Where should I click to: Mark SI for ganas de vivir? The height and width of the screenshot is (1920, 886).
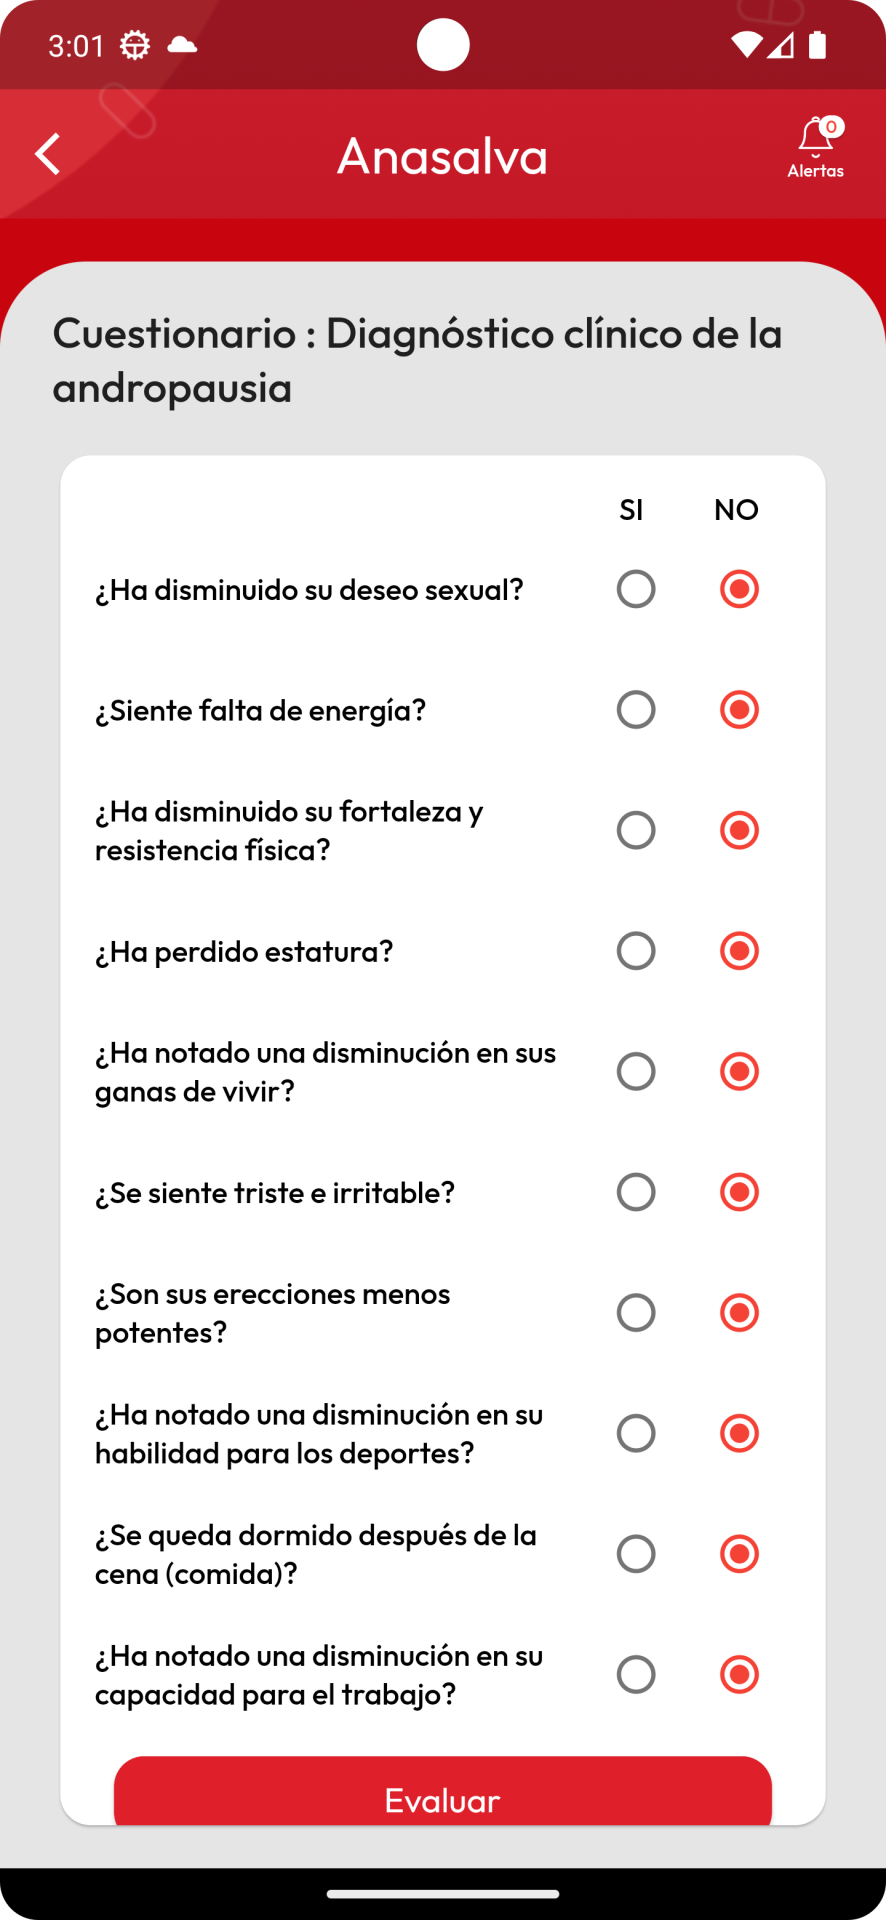click(x=636, y=1071)
